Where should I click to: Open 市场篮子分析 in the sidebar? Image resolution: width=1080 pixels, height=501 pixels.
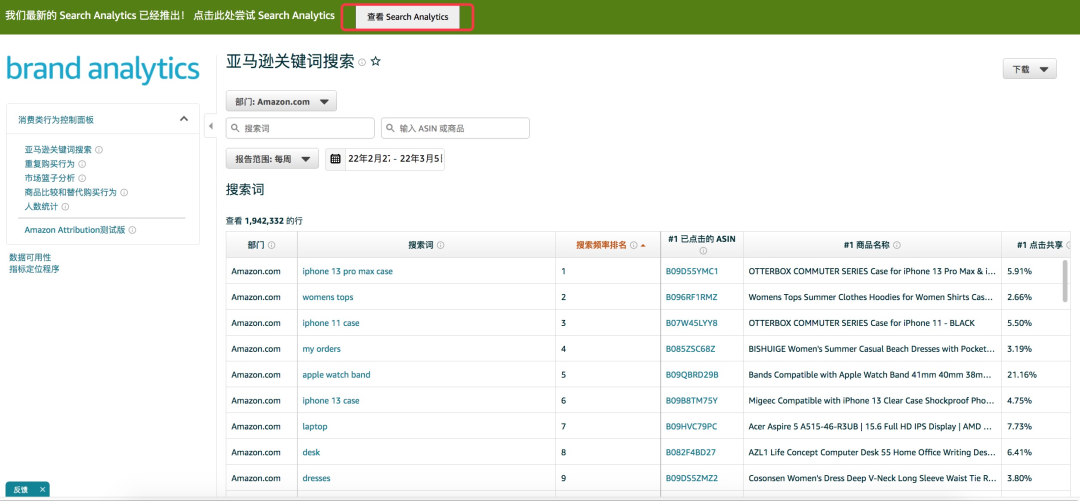pyautogui.click(x=50, y=178)
